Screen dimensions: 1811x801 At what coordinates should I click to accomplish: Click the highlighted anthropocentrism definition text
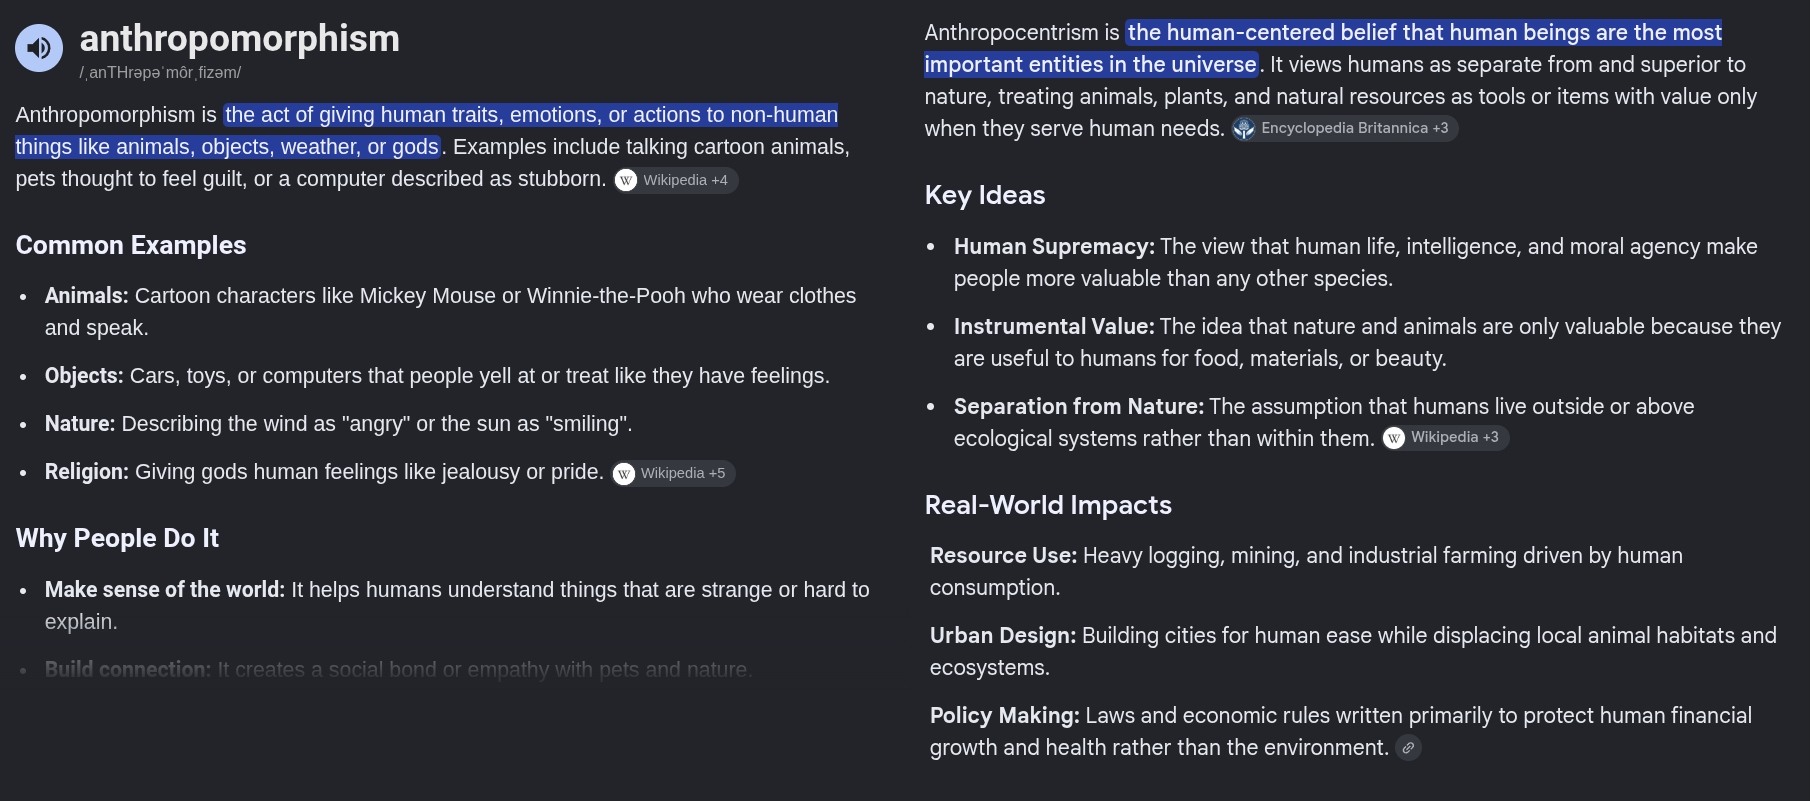(x=1323, y=48)
